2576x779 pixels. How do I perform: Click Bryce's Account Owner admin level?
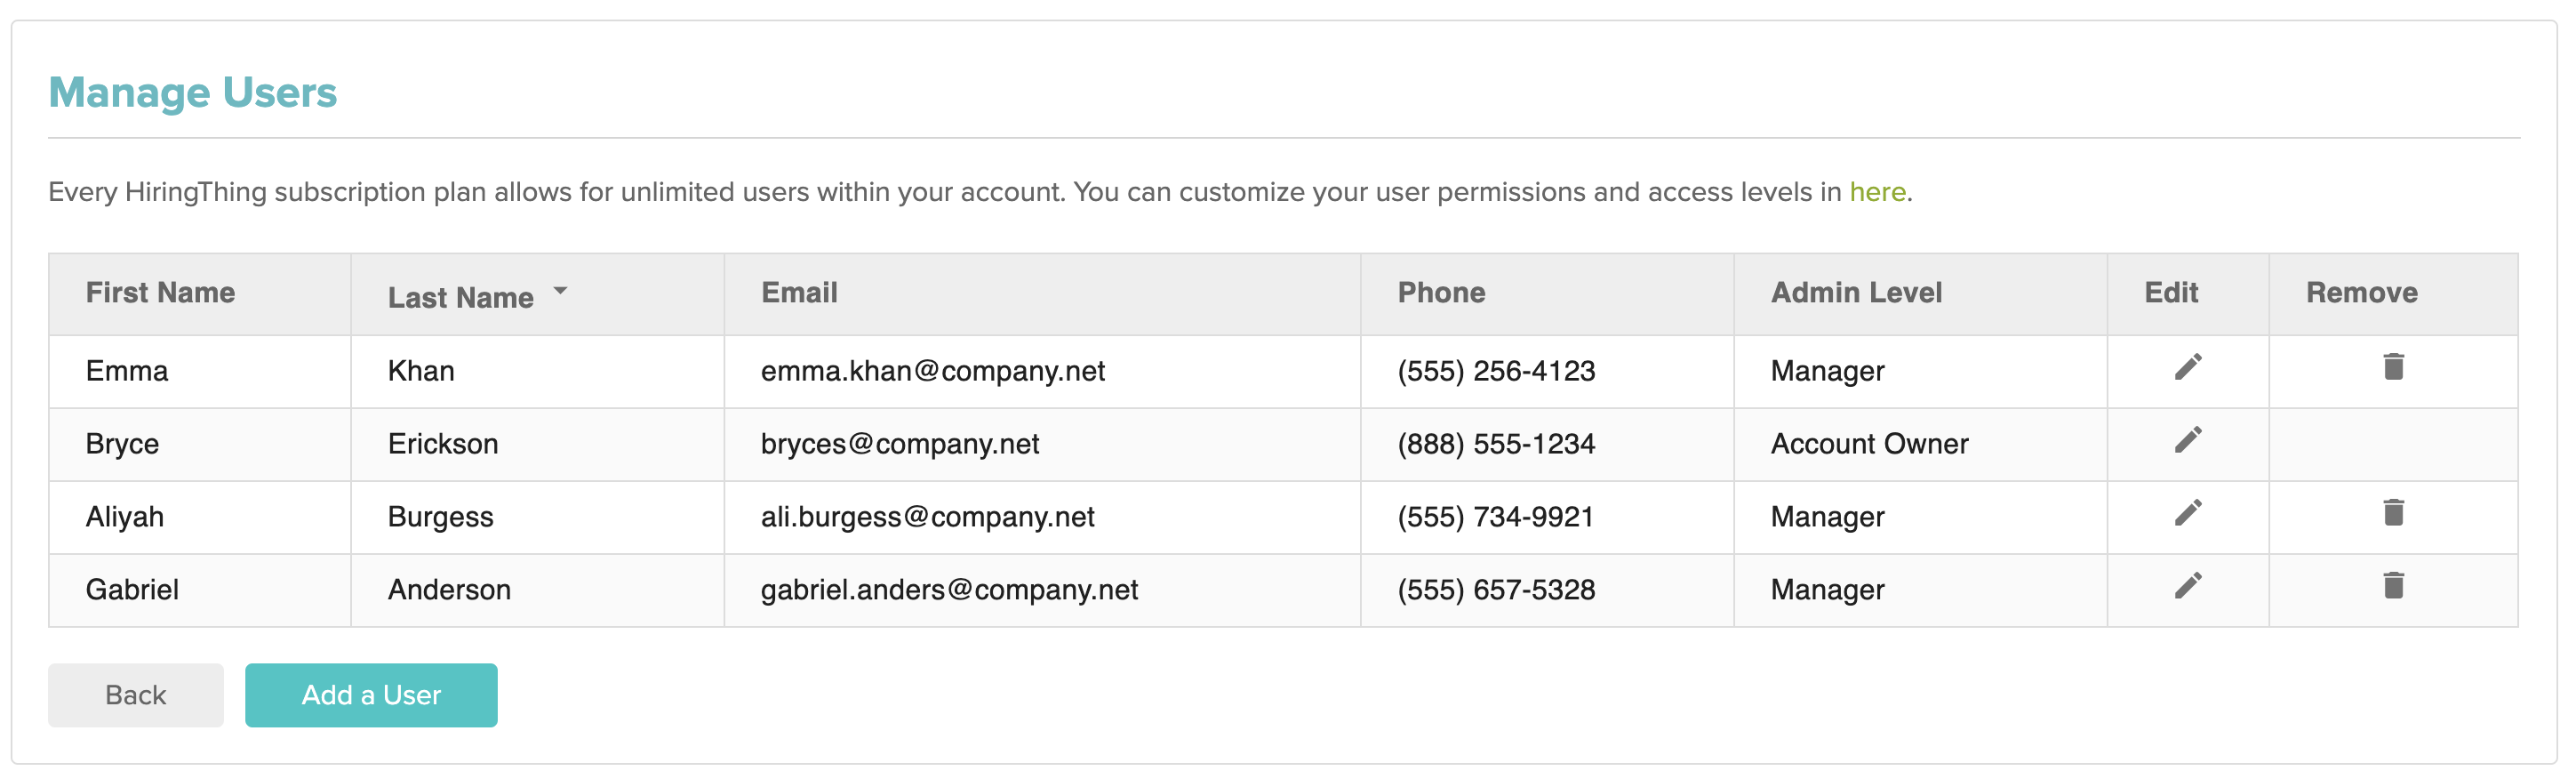click(1868, 444)
